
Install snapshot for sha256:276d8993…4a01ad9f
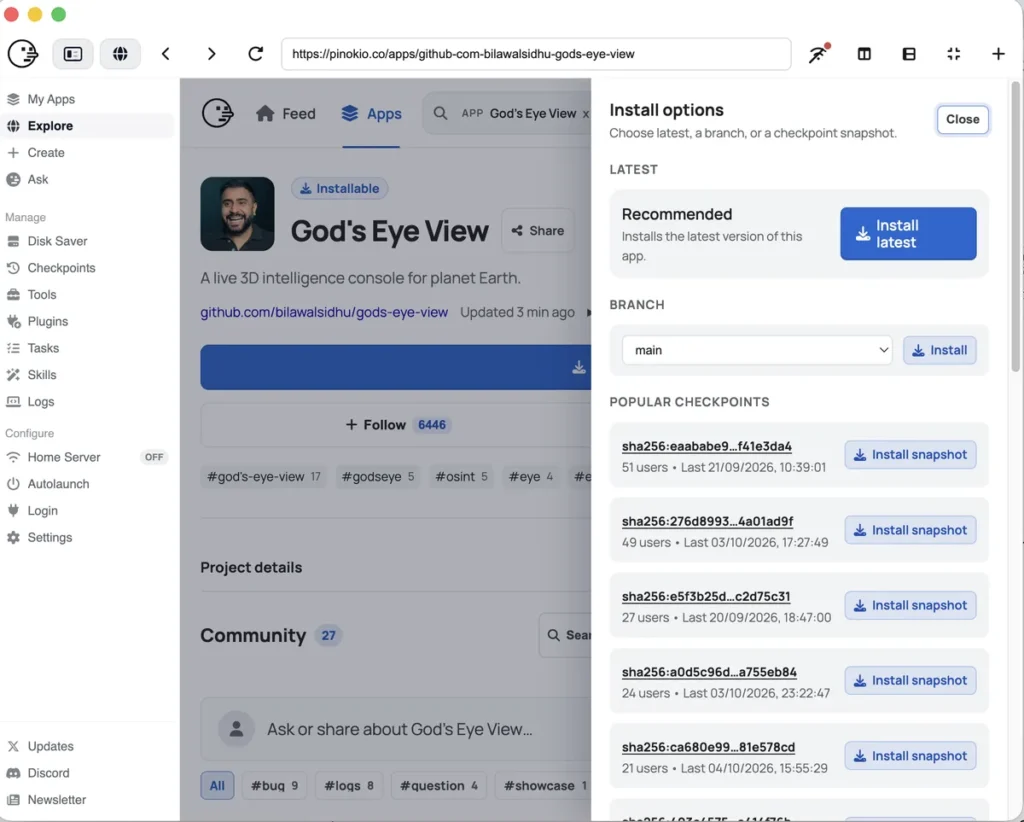[x=910, y=530]
